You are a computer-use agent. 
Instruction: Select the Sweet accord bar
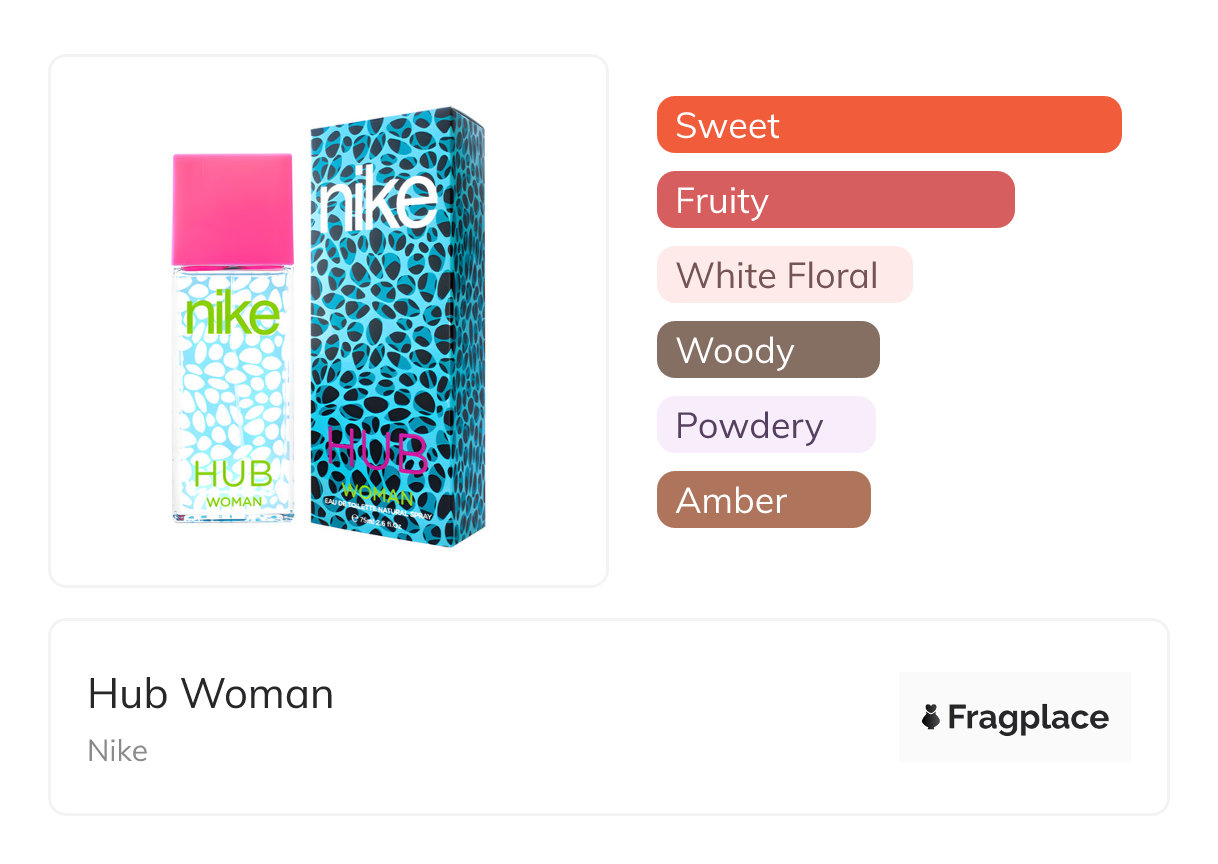pyautogui.click(x=888, y=125)
